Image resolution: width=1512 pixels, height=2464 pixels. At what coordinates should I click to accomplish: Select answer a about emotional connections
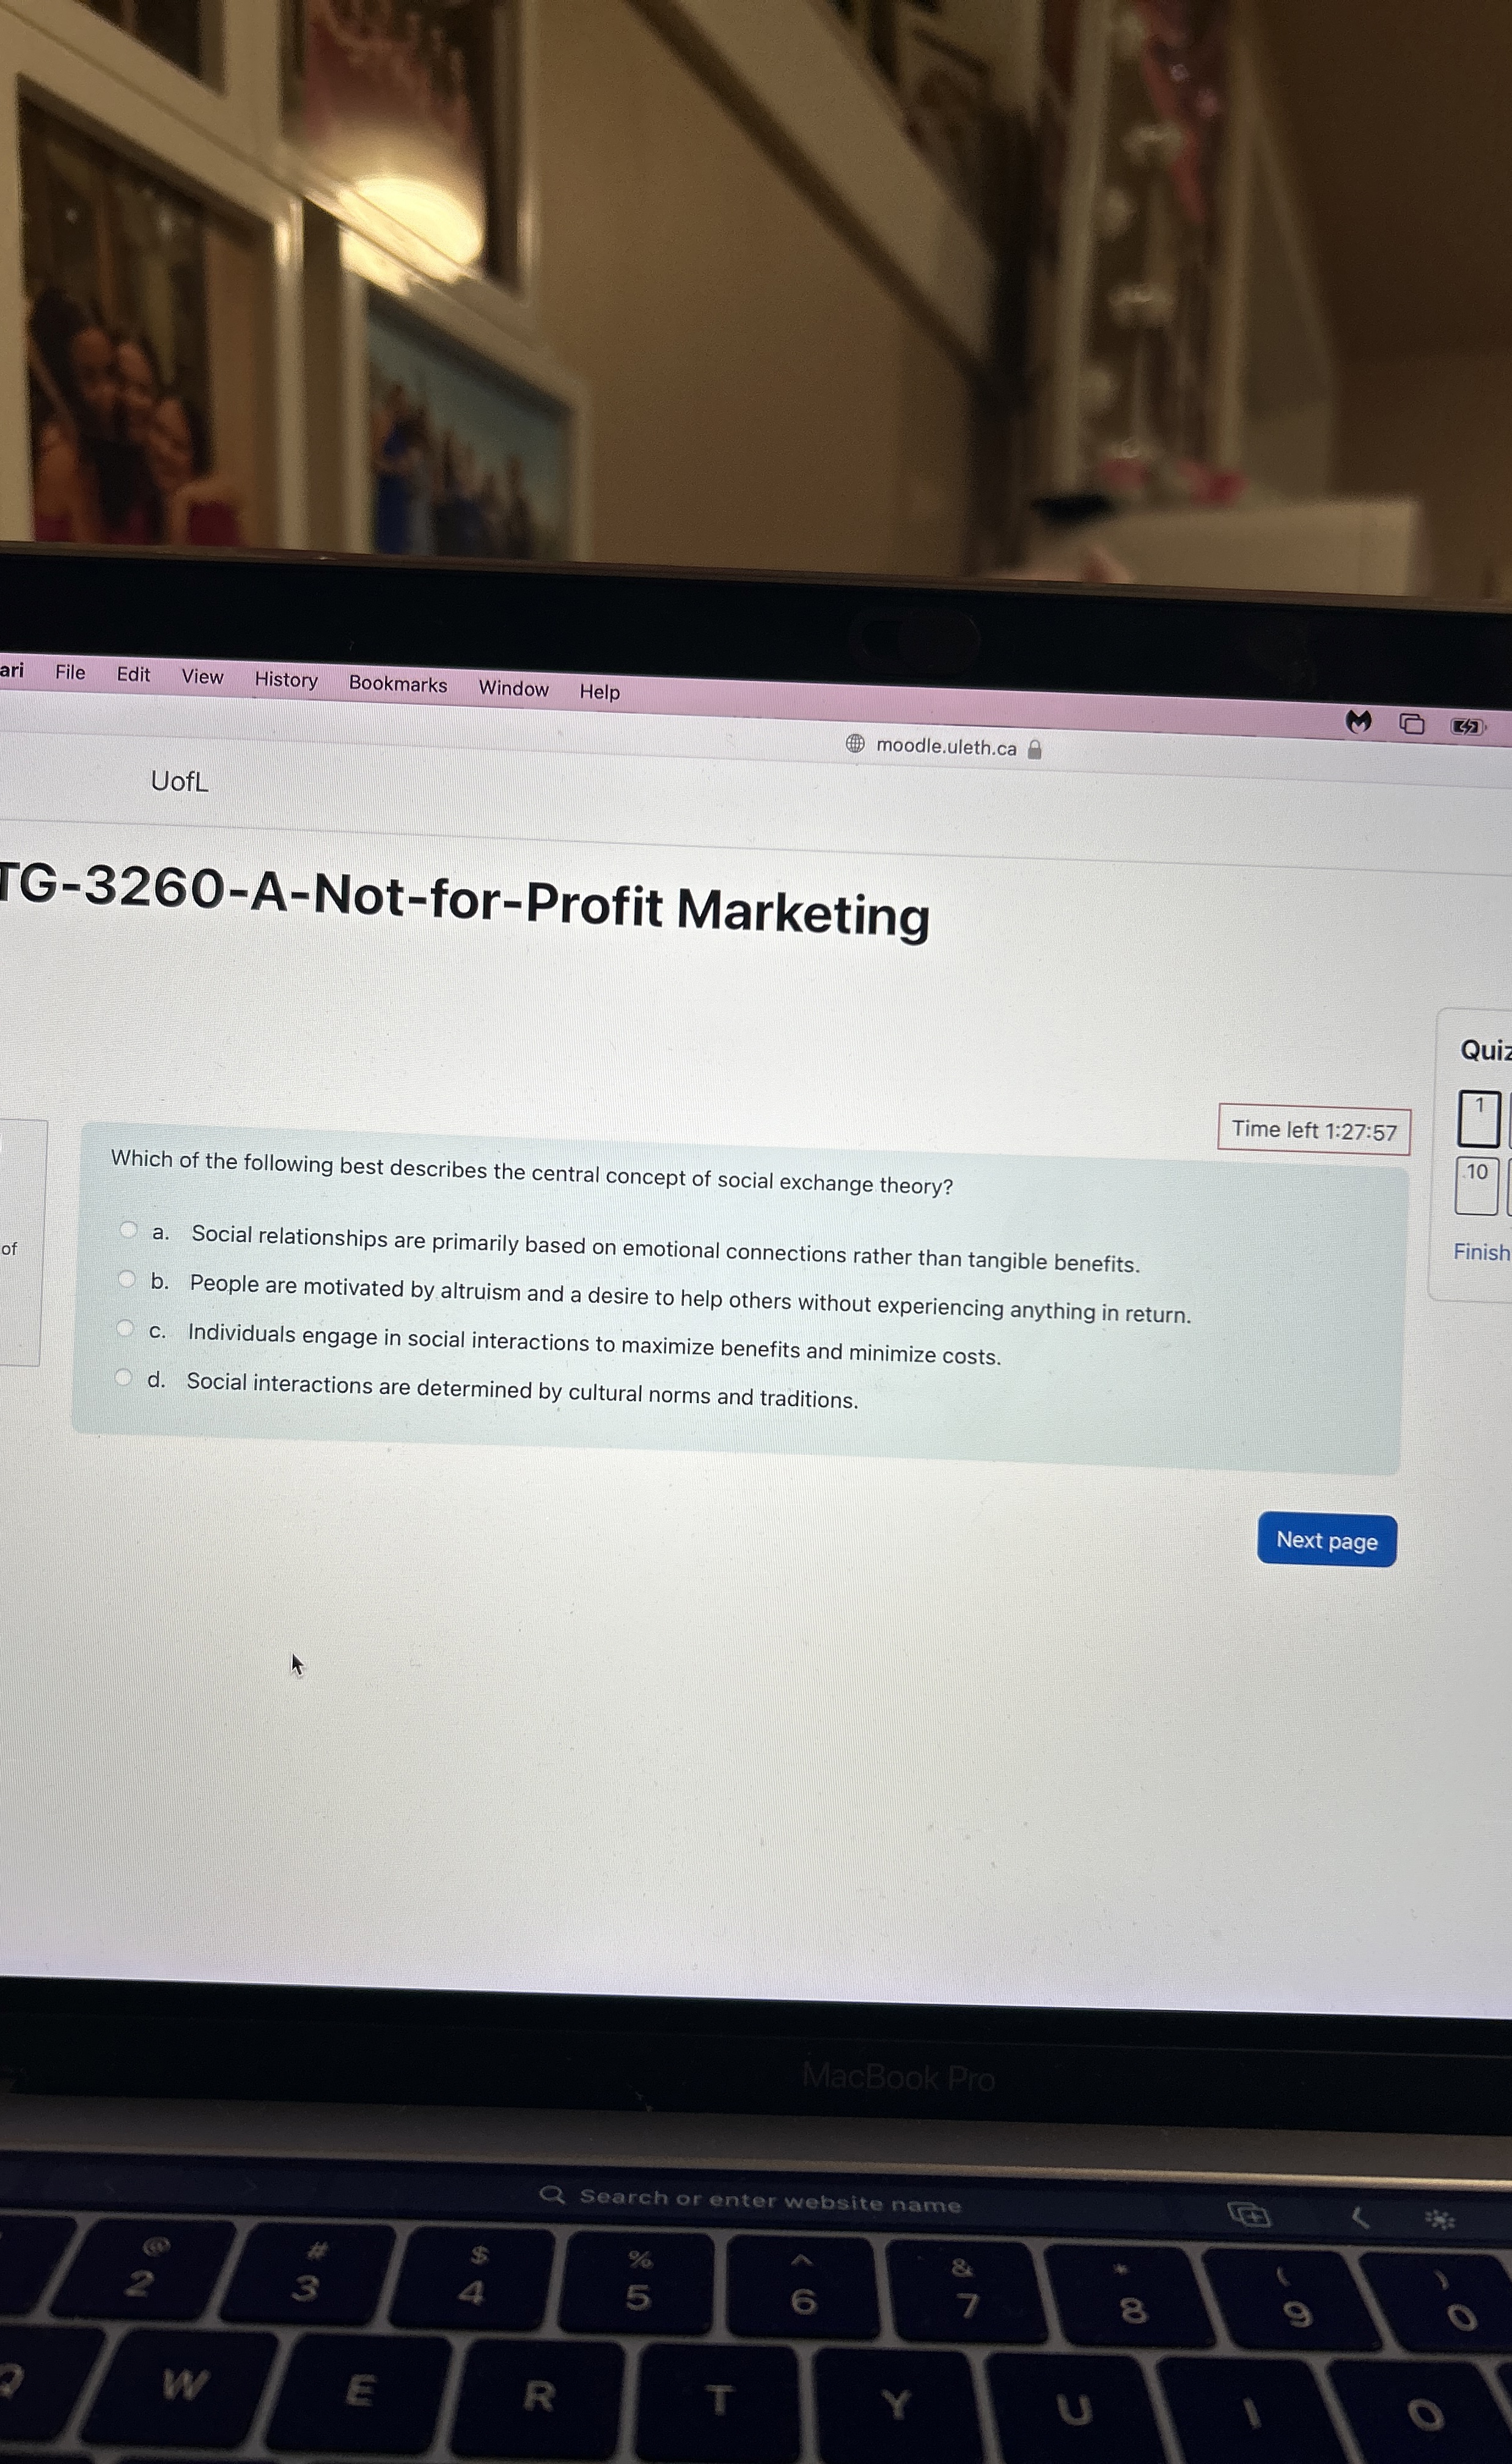(x=128, y=1230)
